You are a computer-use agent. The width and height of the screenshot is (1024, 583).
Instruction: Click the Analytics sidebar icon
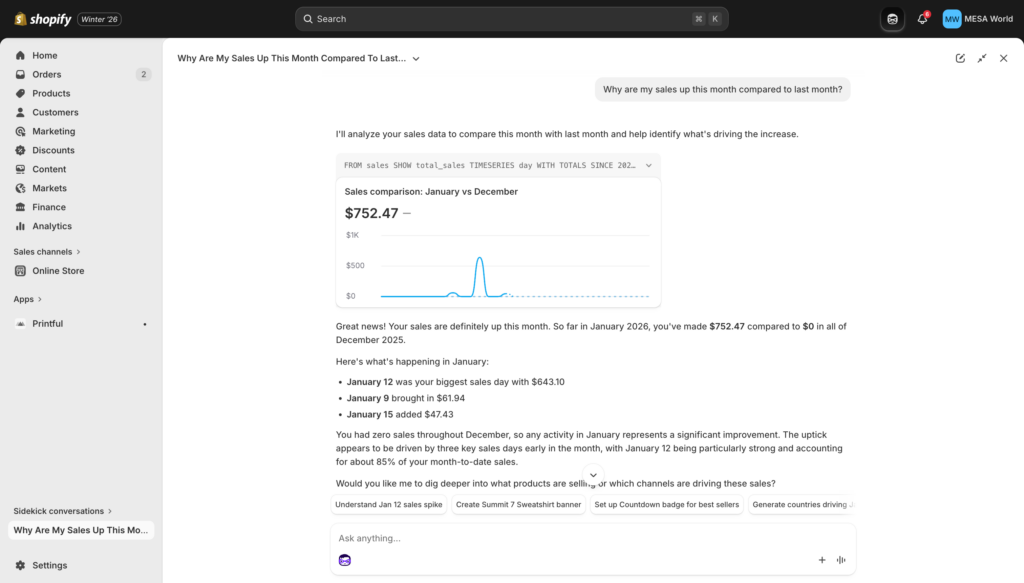[x=21, y=226]
